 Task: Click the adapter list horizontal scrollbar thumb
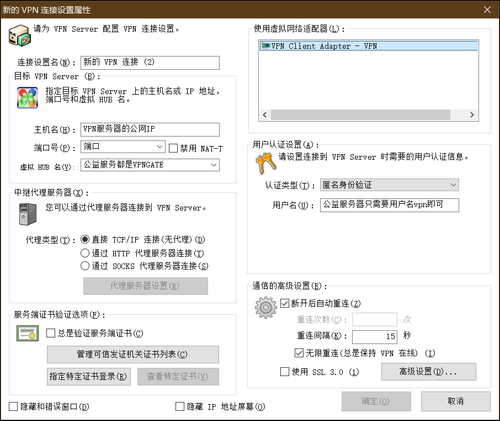[x=360, y=115]
